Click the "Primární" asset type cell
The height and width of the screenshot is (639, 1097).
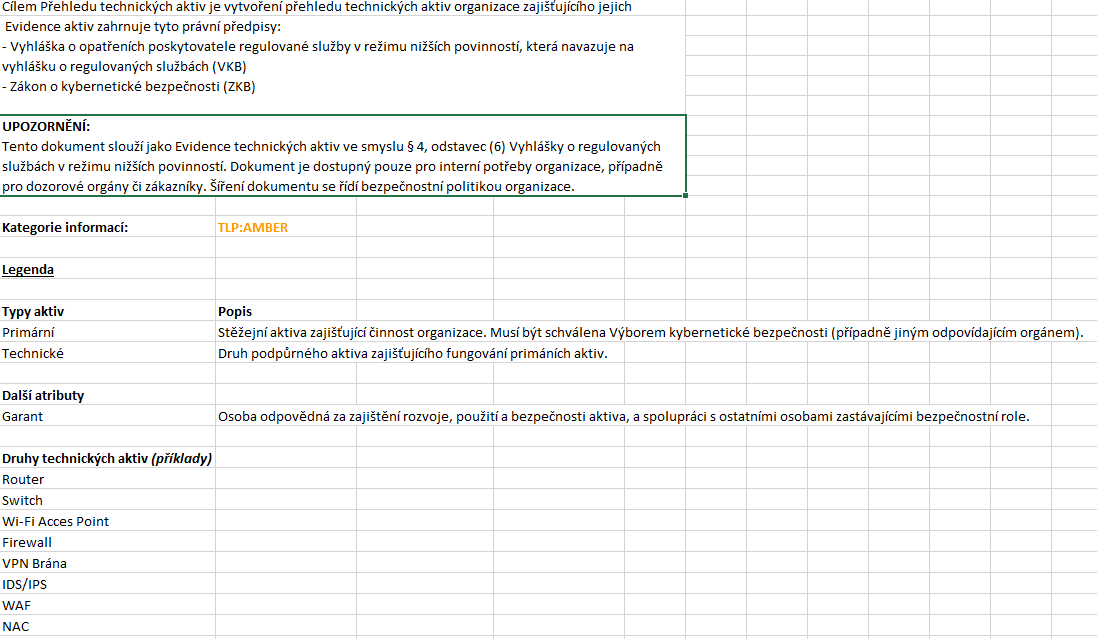tap(27, 333)
